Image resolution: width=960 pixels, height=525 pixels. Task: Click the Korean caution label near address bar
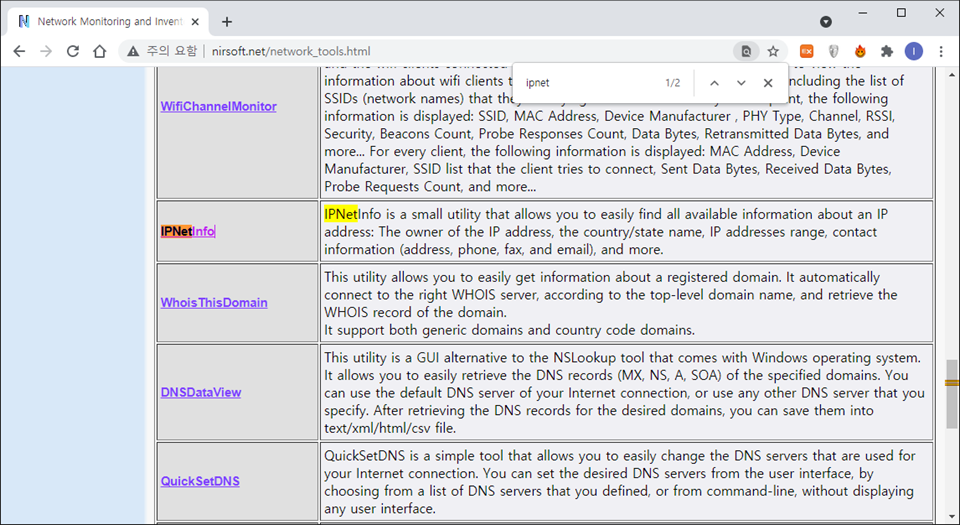pyautogui.click(x=171, y=51)
